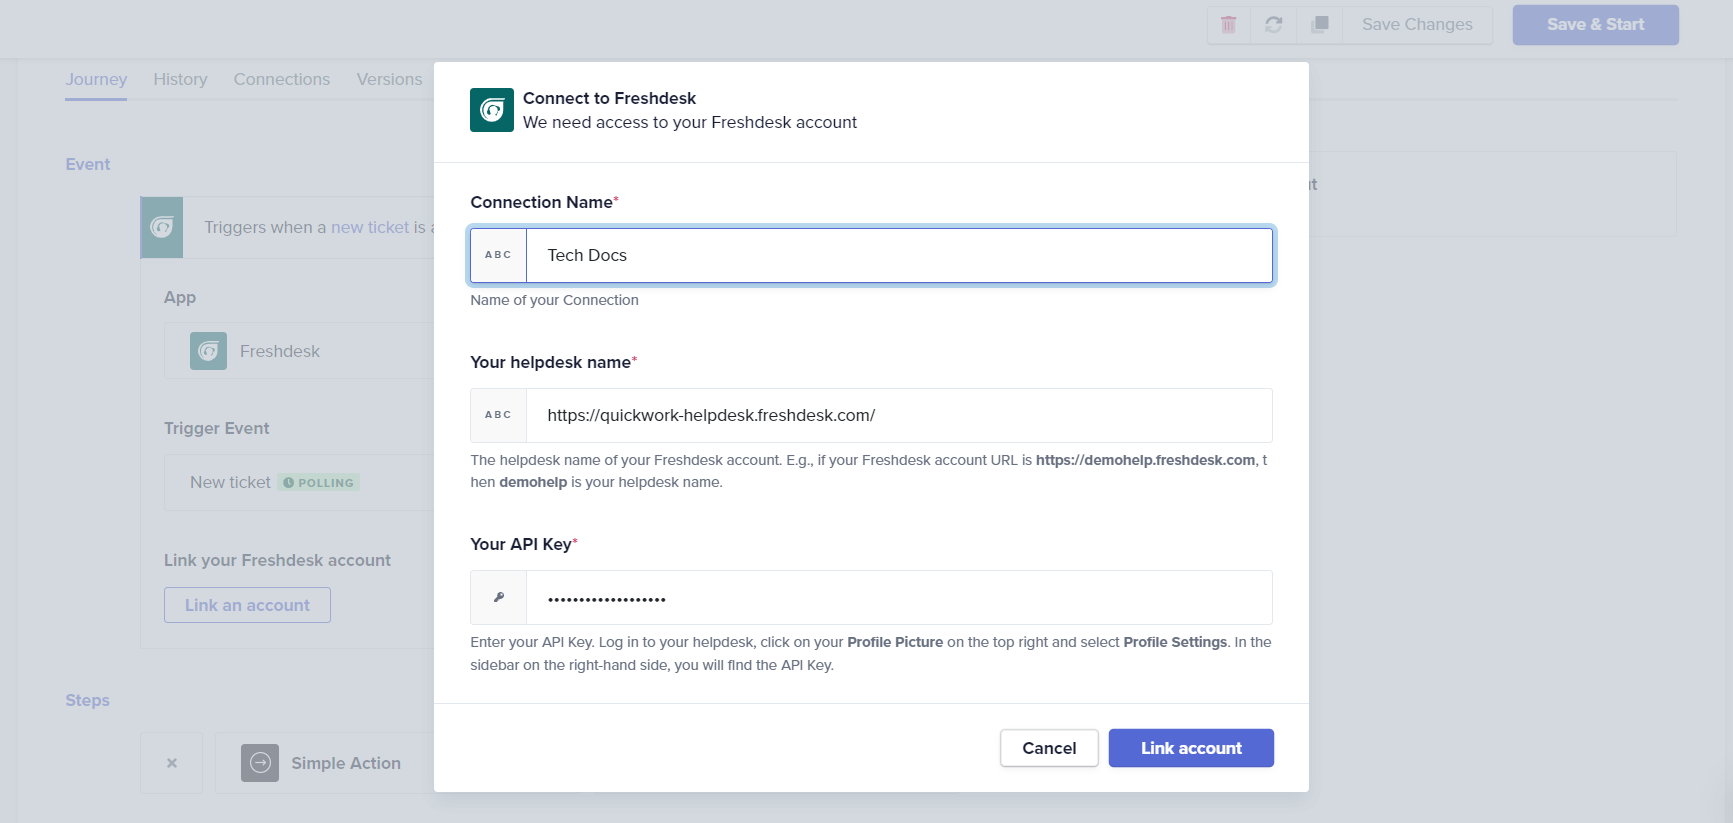
Task: Go to the Versions tab
Action: pyautogui.click(x=389, y=79)
